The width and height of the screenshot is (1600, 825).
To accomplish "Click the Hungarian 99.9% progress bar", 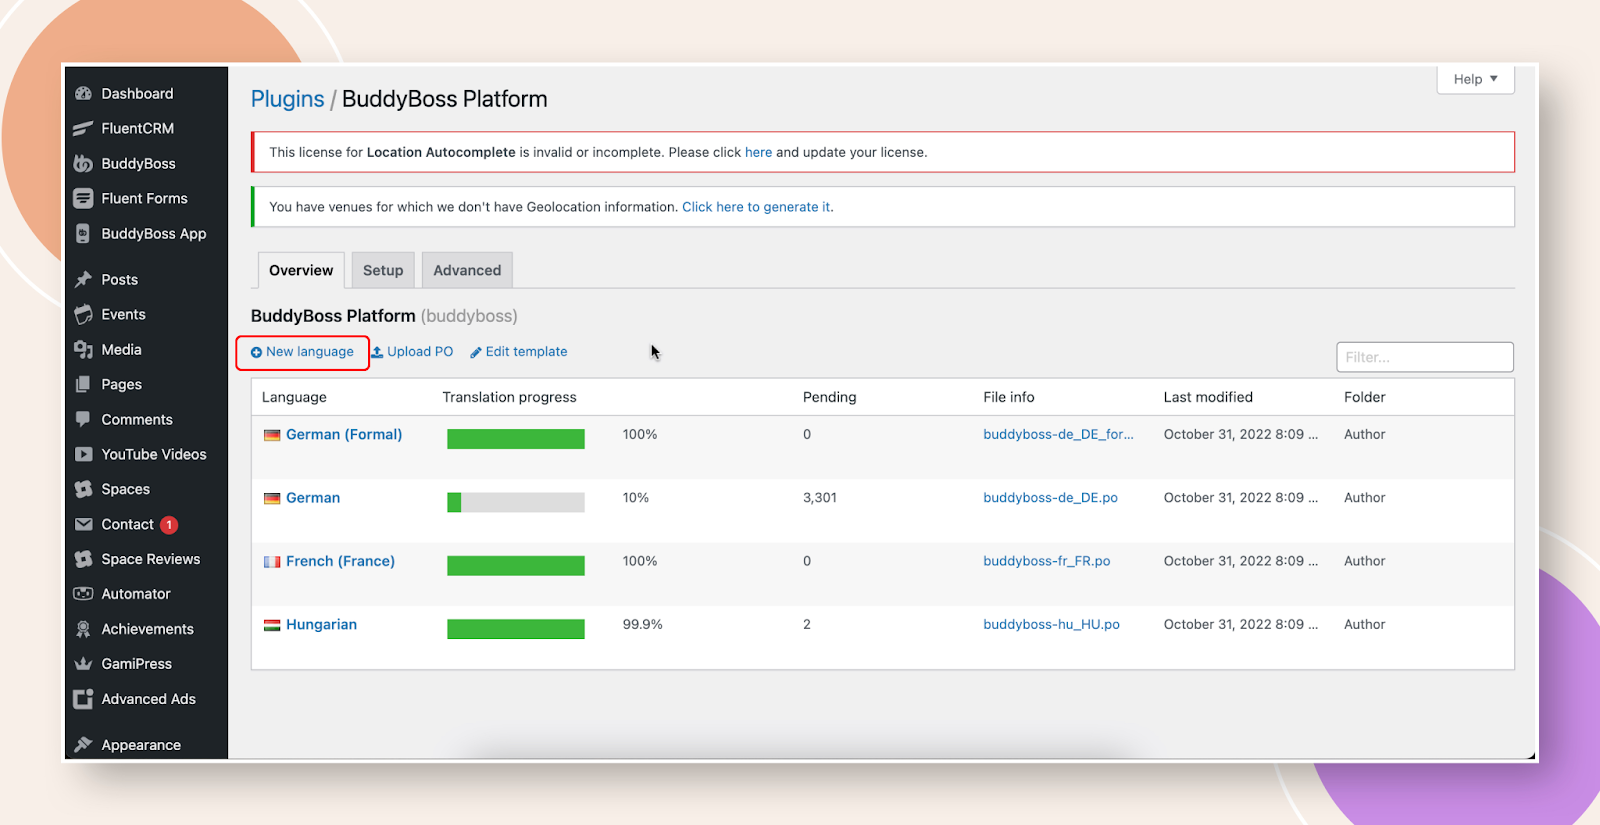I will 516,629.
